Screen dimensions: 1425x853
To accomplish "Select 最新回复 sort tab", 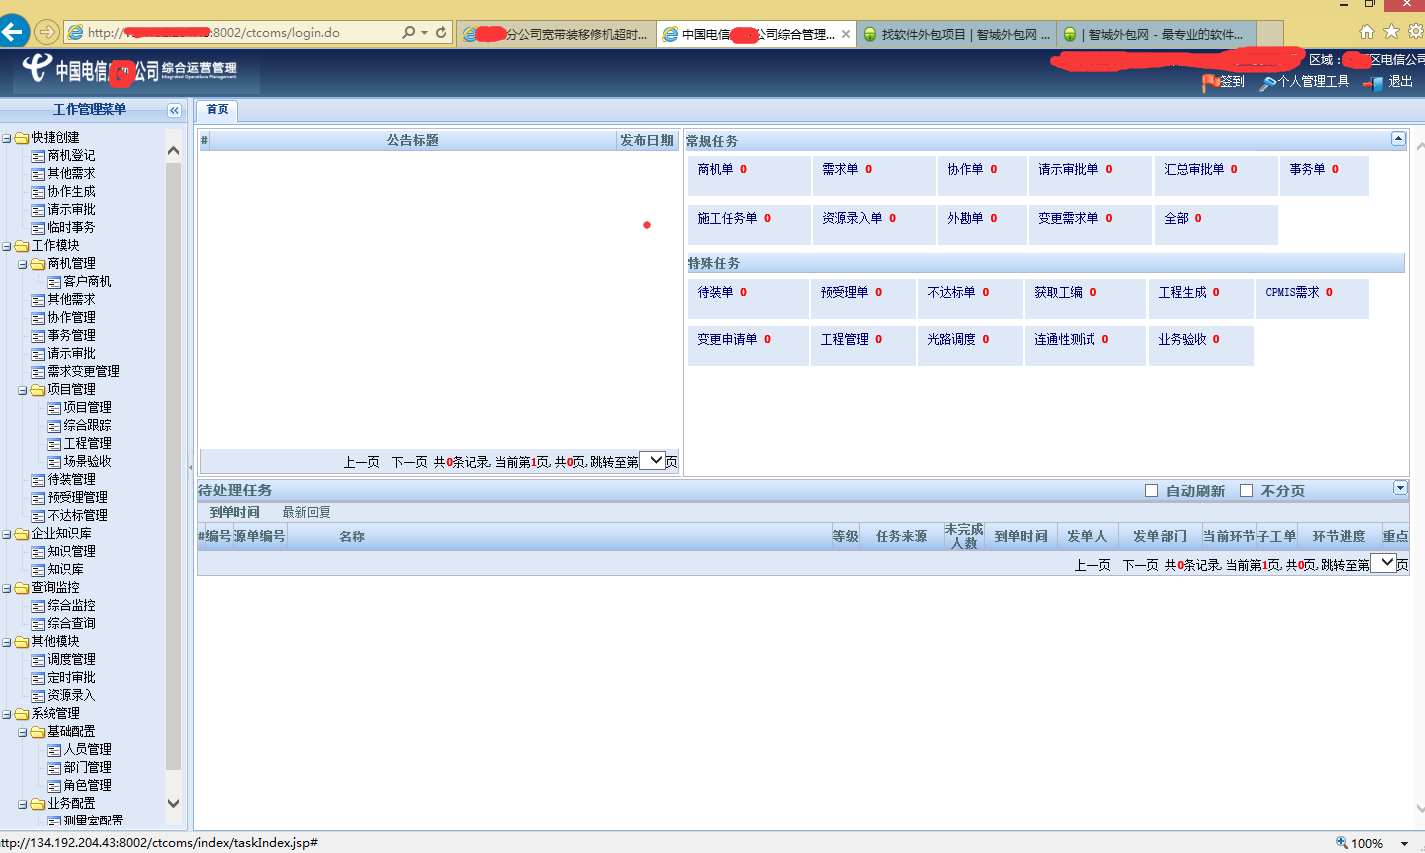I will pos(306,512).
